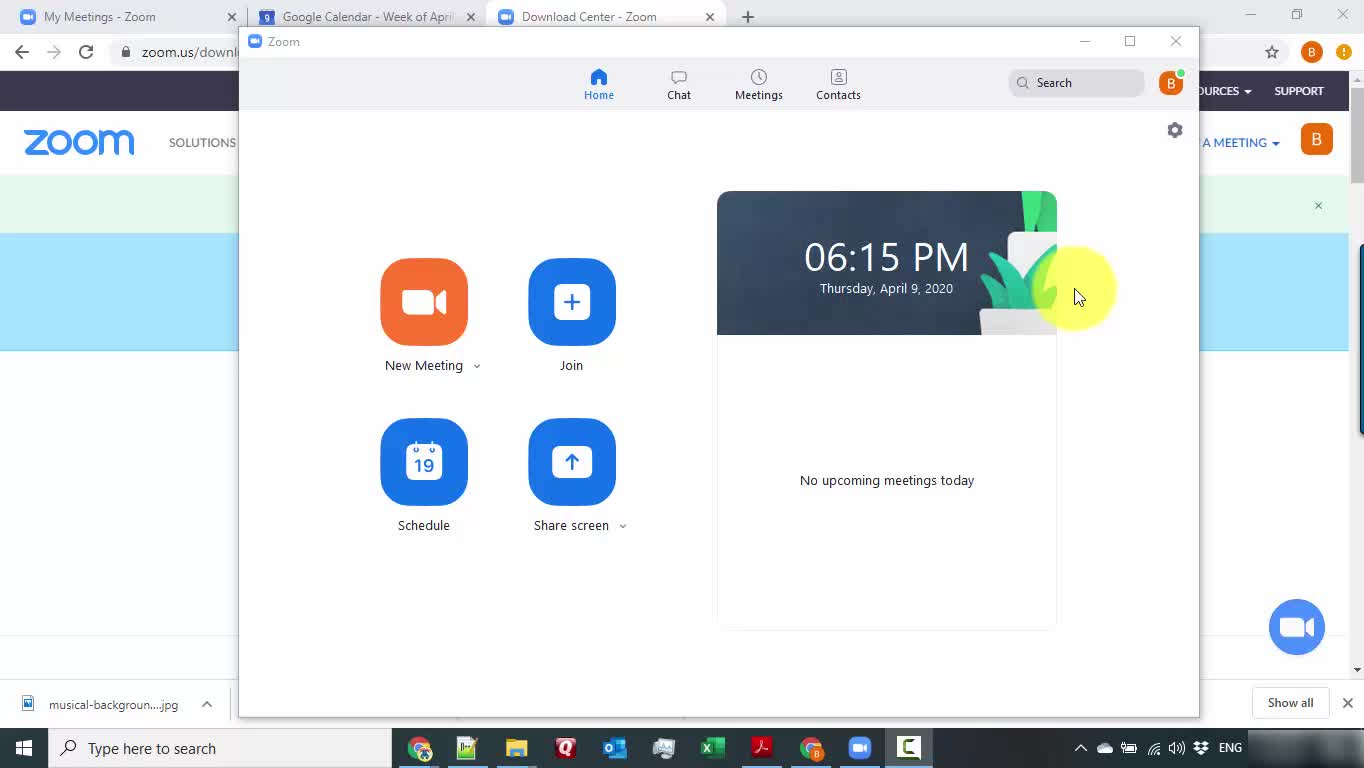Click the orange New Meeting camera icon
Viewport: 1364px width, 768px height.
pyautogui.click(x=424, y=302)
